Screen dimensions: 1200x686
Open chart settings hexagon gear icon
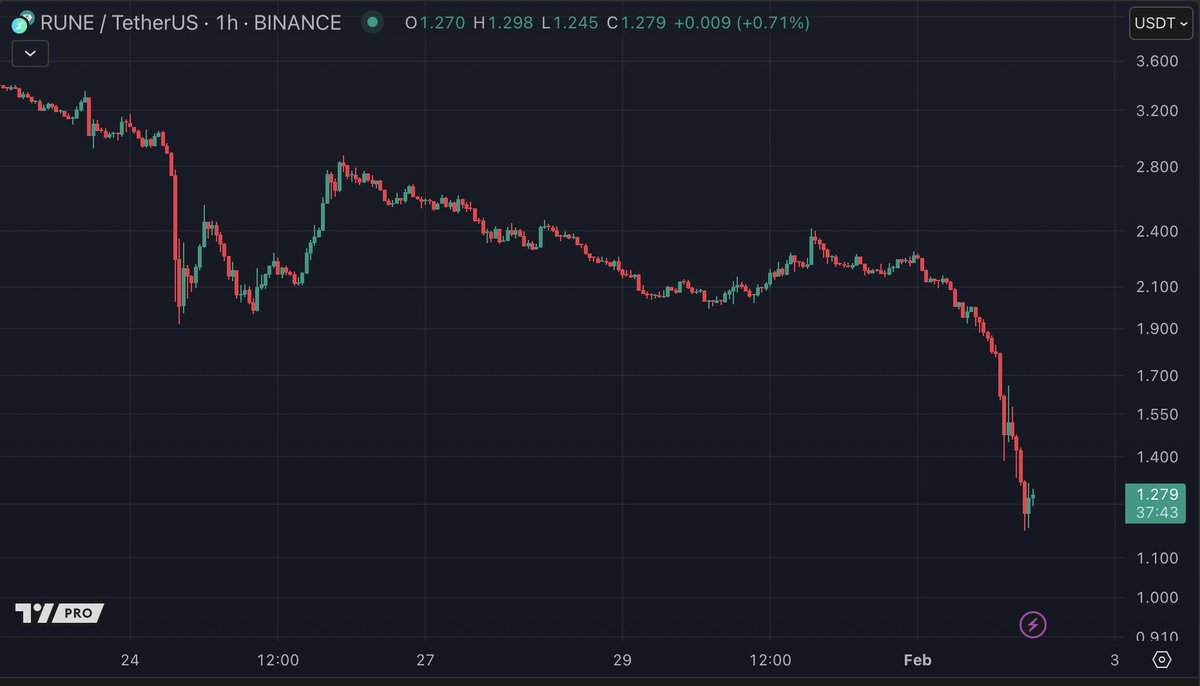[1161, 660]
